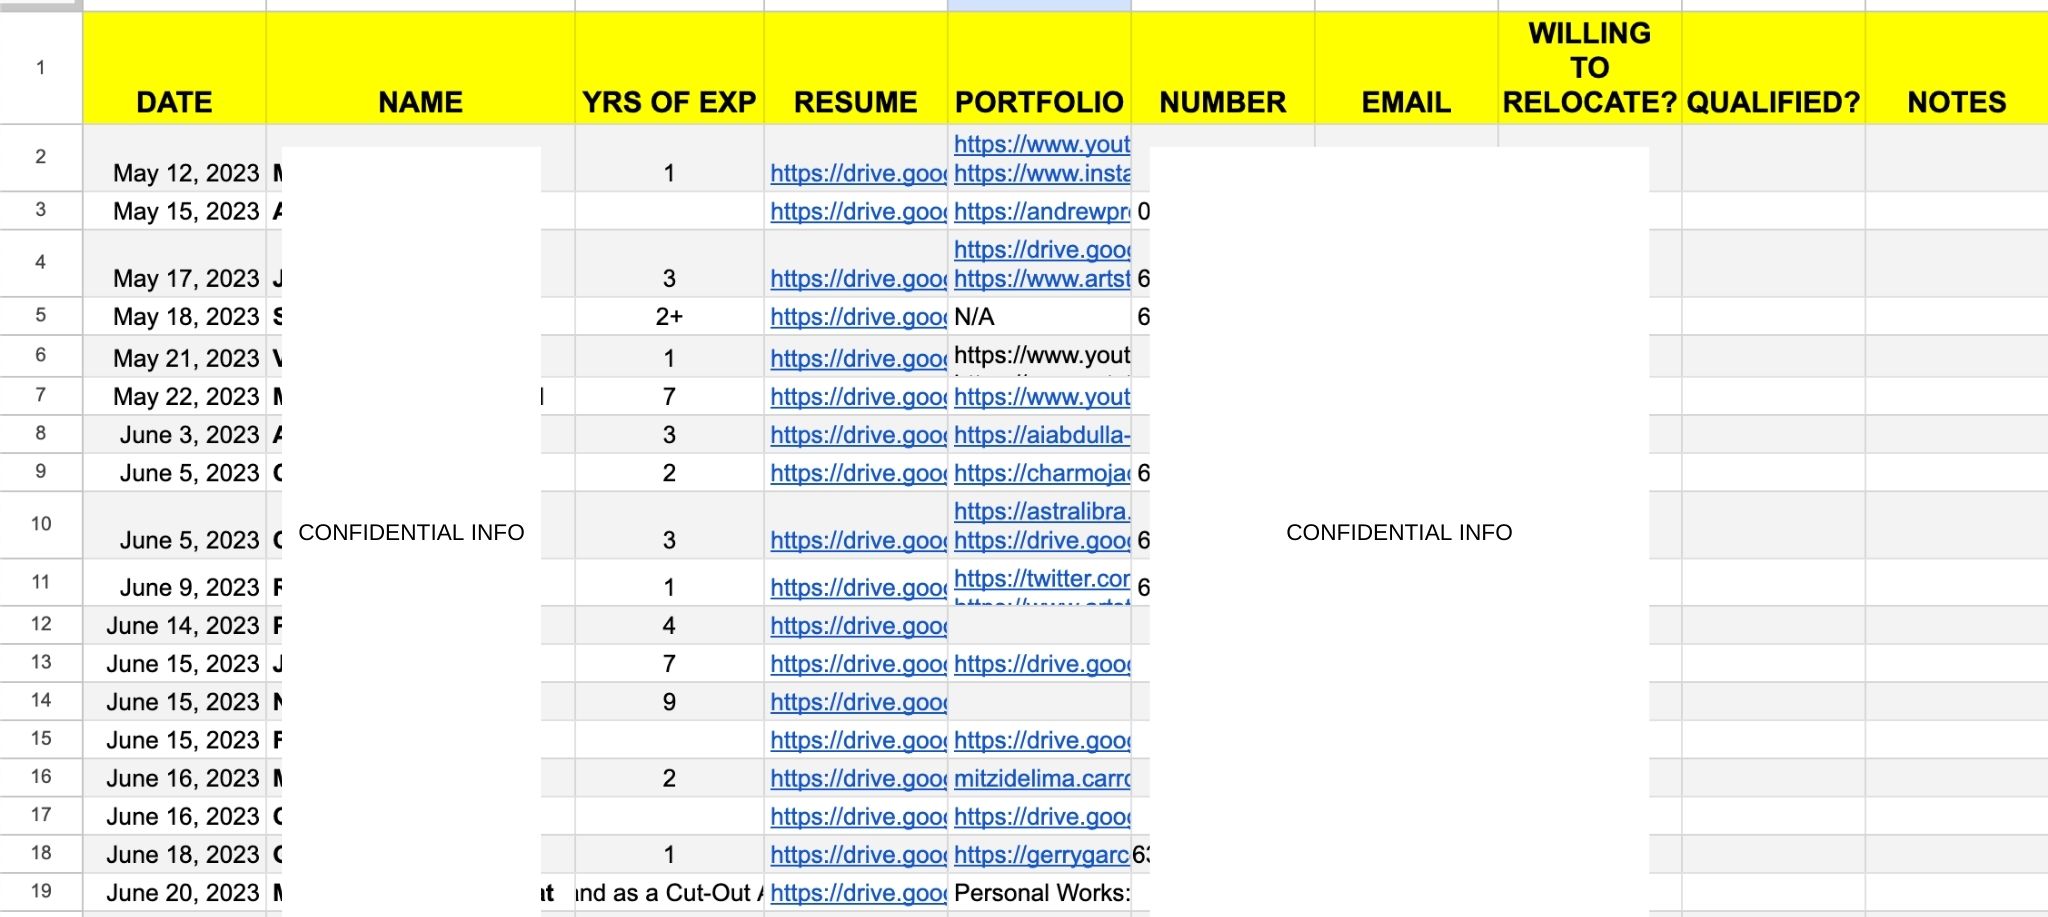Viewport: 2048px width, 917px height.
Task: Select row number 10 header
Action: 41,524
